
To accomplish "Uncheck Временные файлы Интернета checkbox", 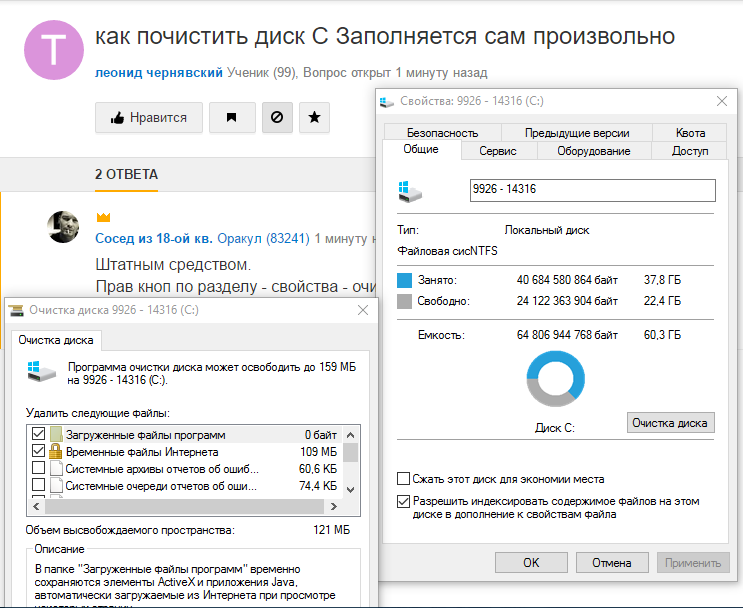I will (x=38, y=451).
